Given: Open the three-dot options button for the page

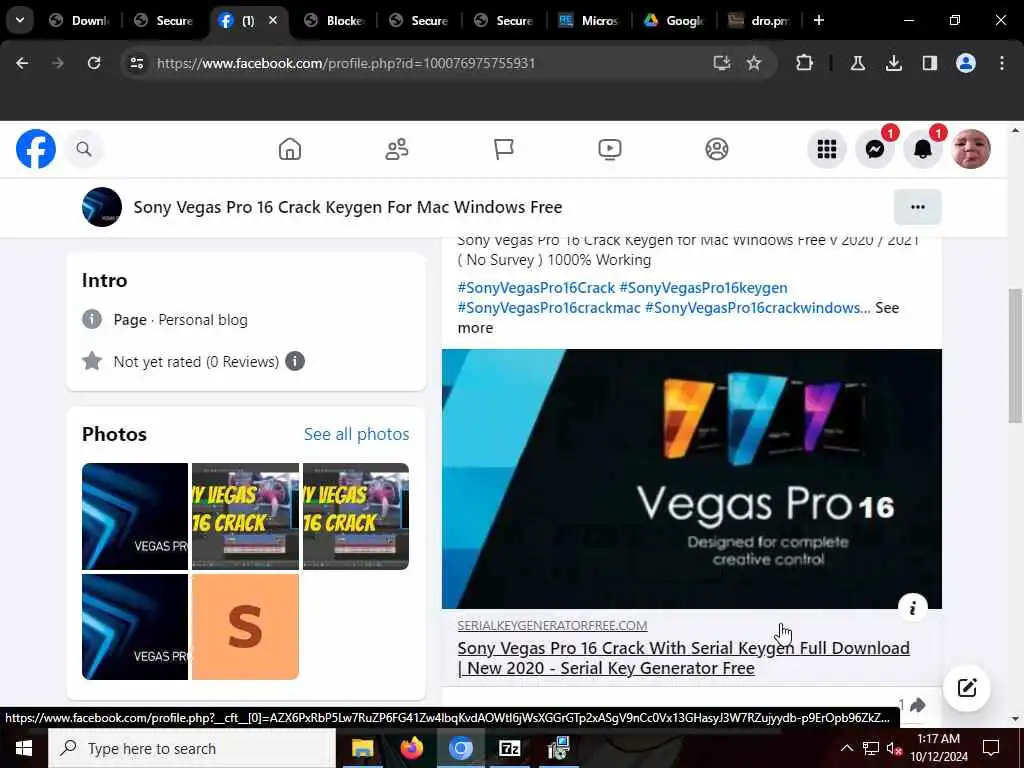Looking at the screenshot, I should (918, 207).
